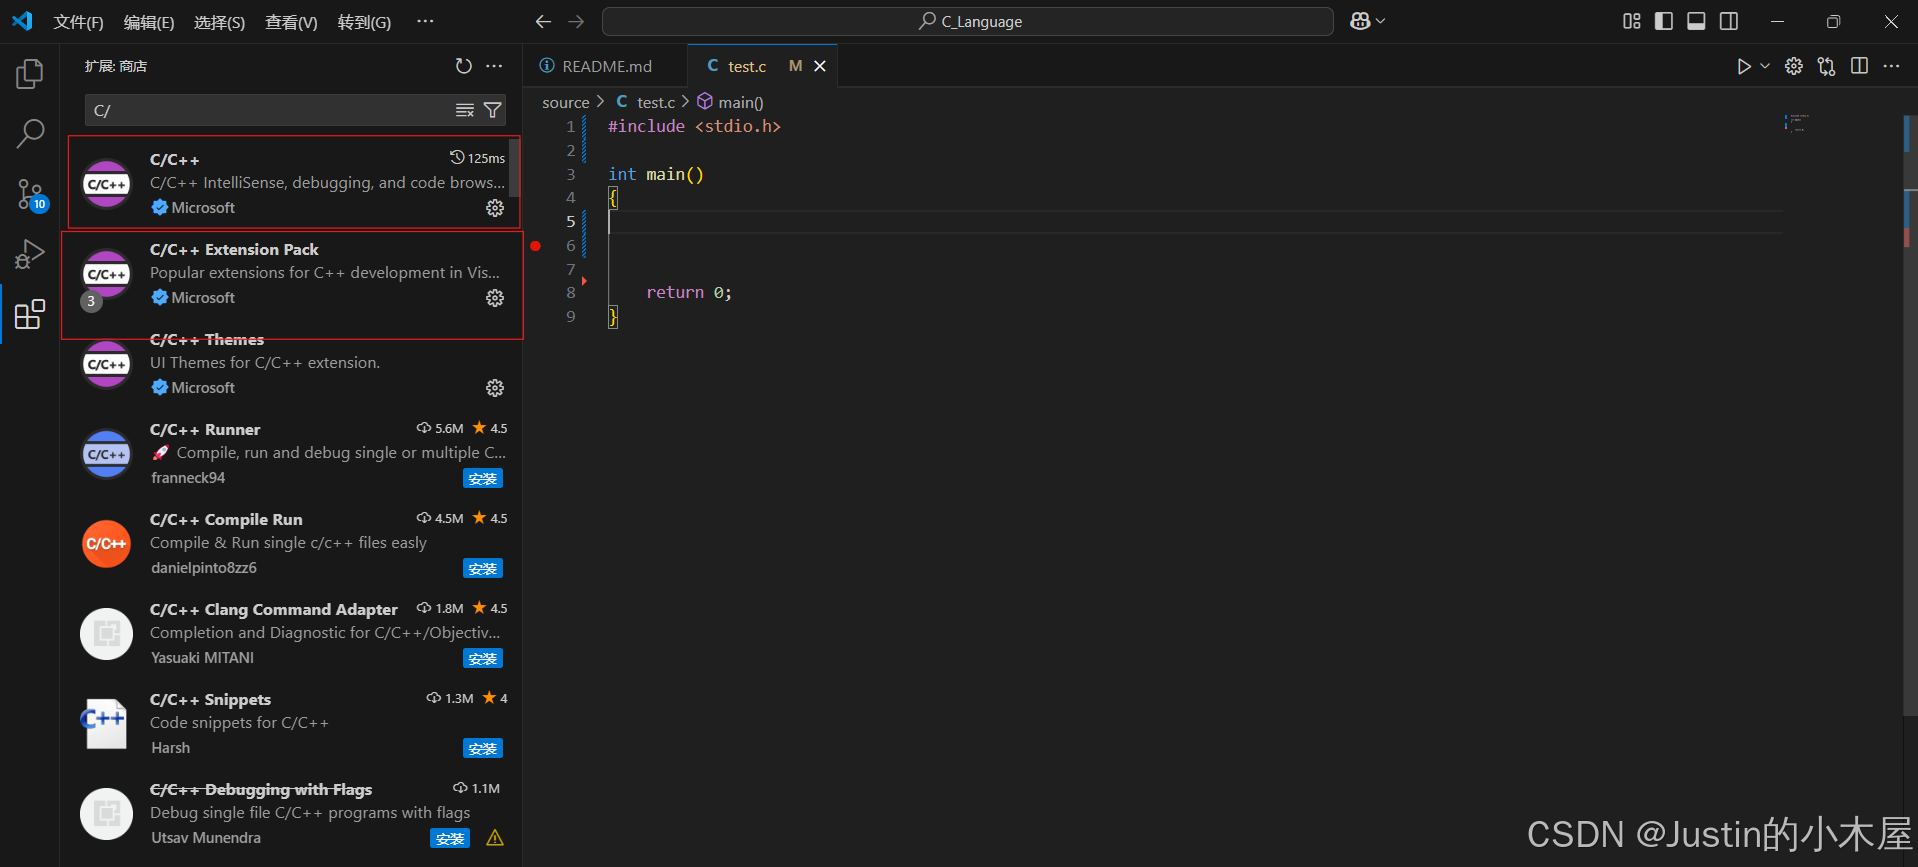Click the int main() code line

pyautogui.click(x=656, y=174)
